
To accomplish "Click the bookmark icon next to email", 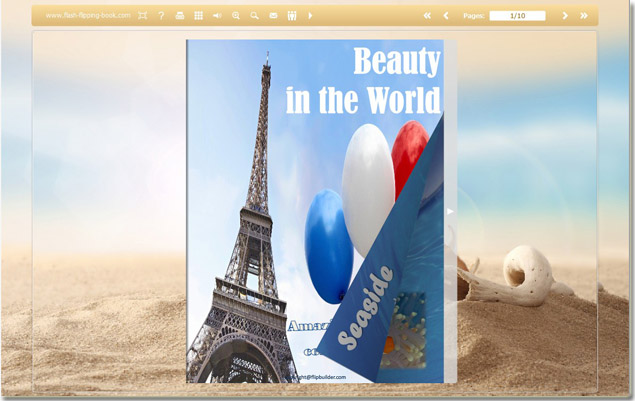I will click(291, 16).
